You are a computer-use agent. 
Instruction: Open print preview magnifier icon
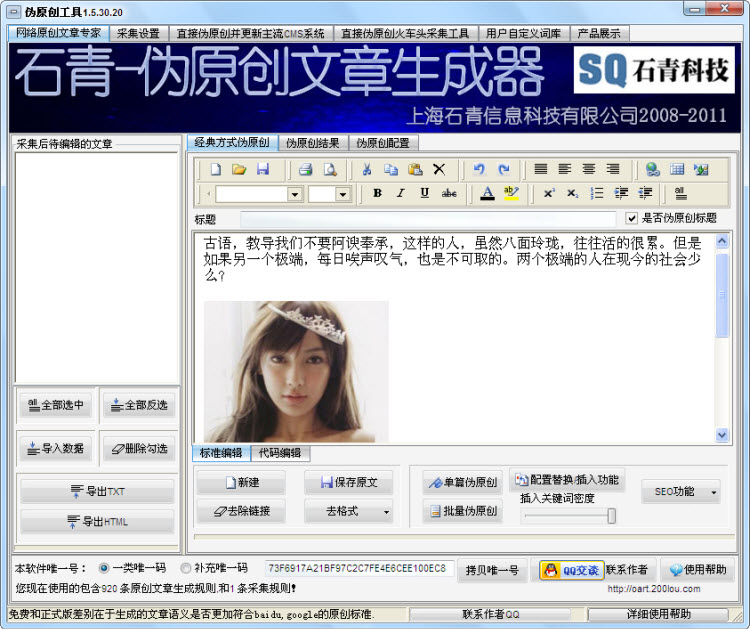coord(330,169)
